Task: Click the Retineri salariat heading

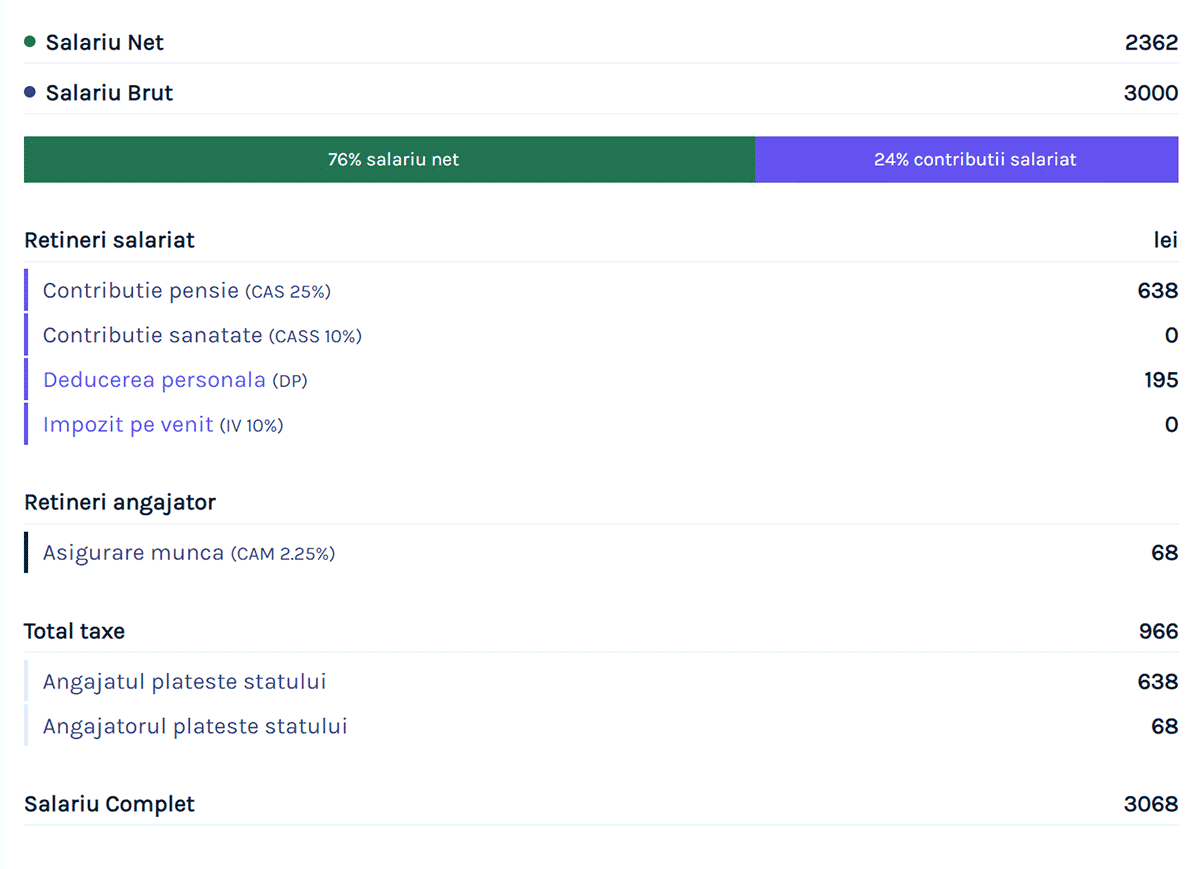Action: tap(109, 240)
